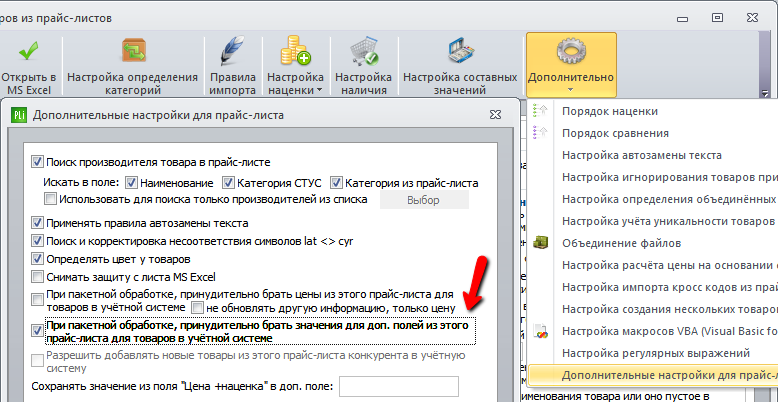Click icon next to Порядок наценки

[x=540, y=111]
